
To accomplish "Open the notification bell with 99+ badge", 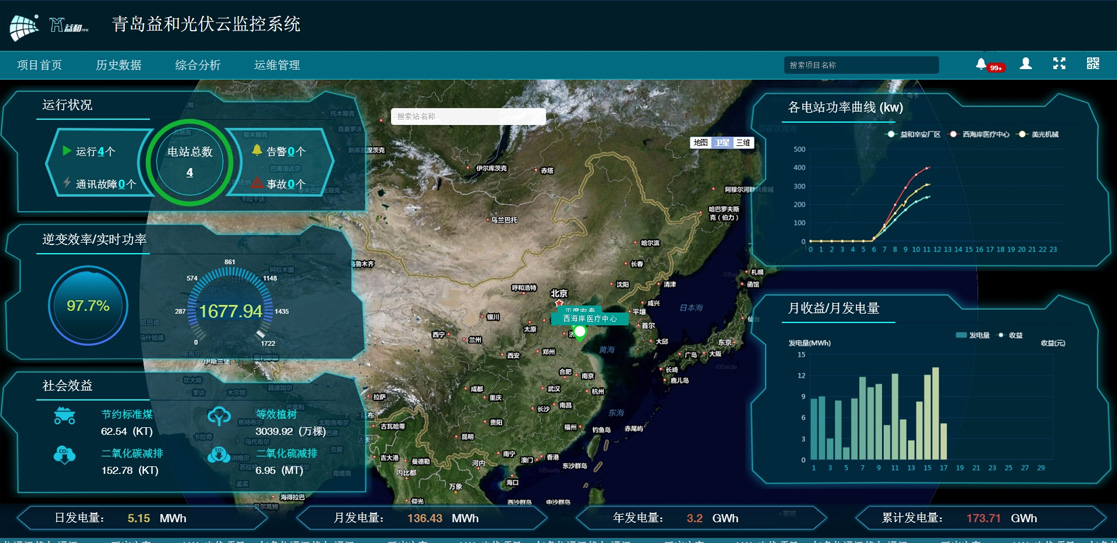I will click(982, 64).
